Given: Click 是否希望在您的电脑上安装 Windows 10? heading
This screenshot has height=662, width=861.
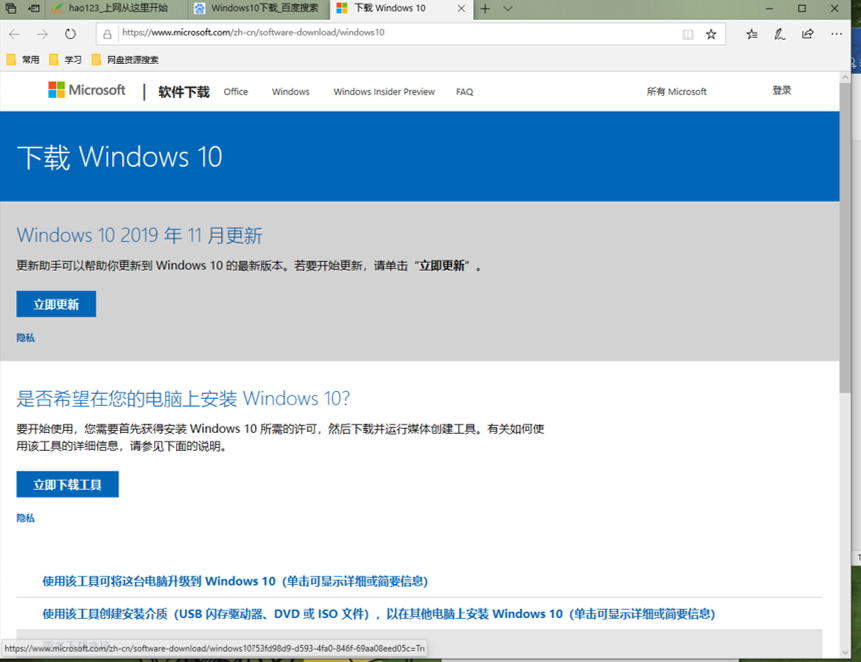Looking at the screenshot, I should (x=183, y=399).
